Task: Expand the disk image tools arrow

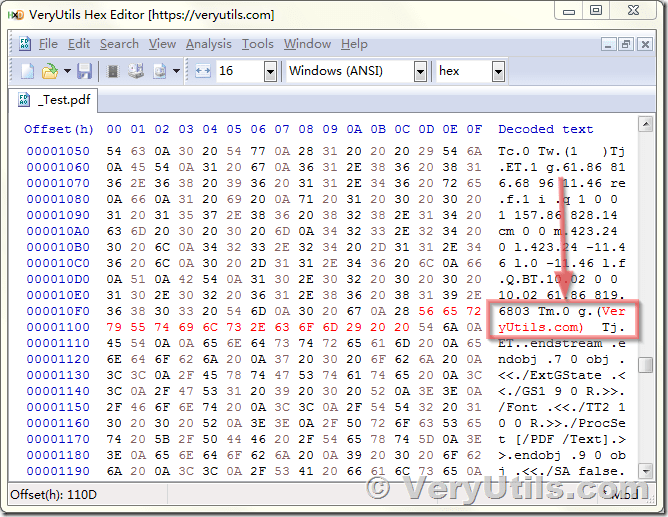Action: pyautogui.click(x=176, y=71)
